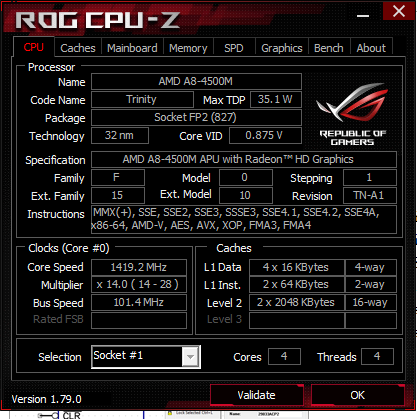Click the Core Speed value field
This screenshot has height=419, width=417.
coord(139,267)
